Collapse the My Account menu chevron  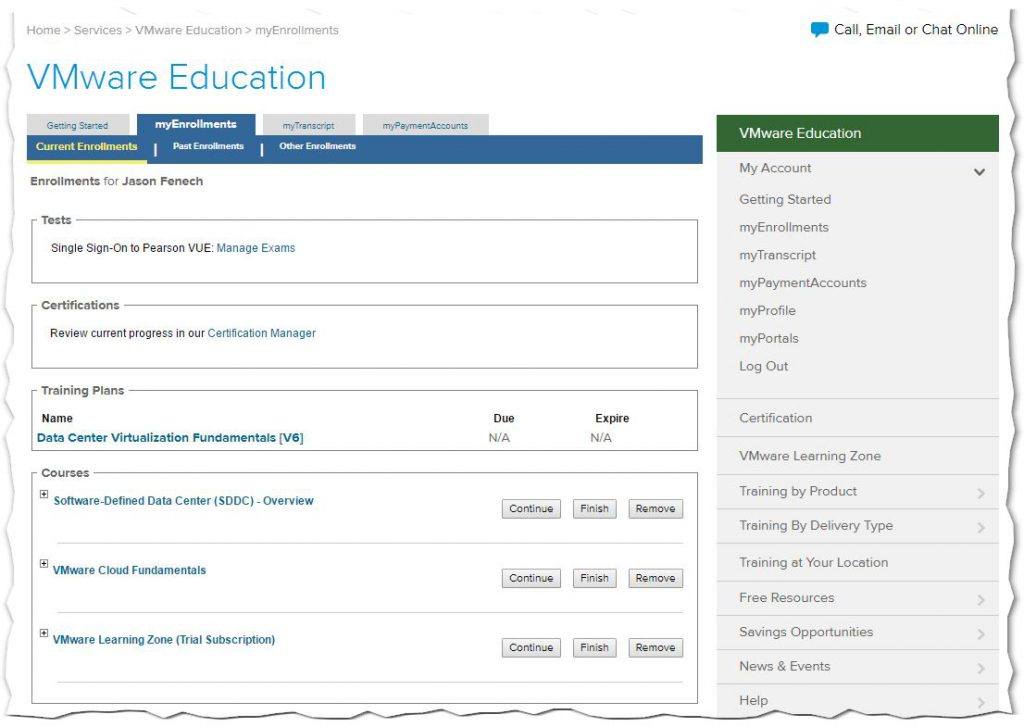click(979, 172)
